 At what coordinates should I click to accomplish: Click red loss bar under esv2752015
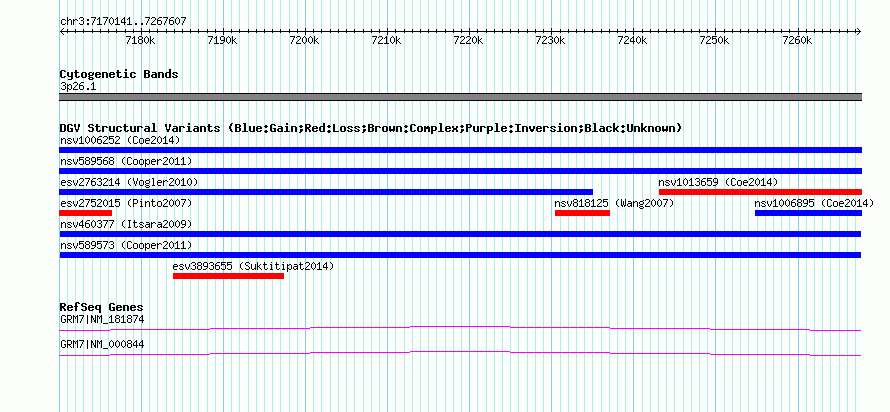click(x=86, y=213)
